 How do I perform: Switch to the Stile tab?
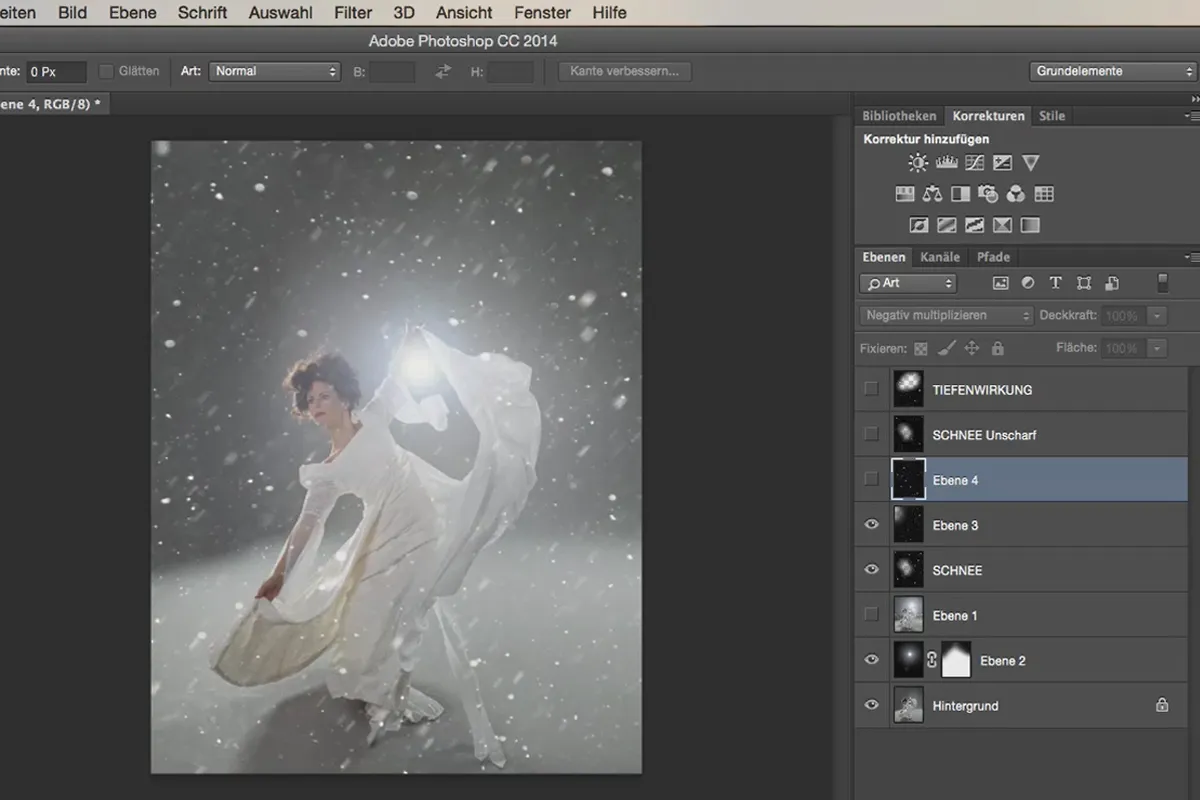(1052, 116)
